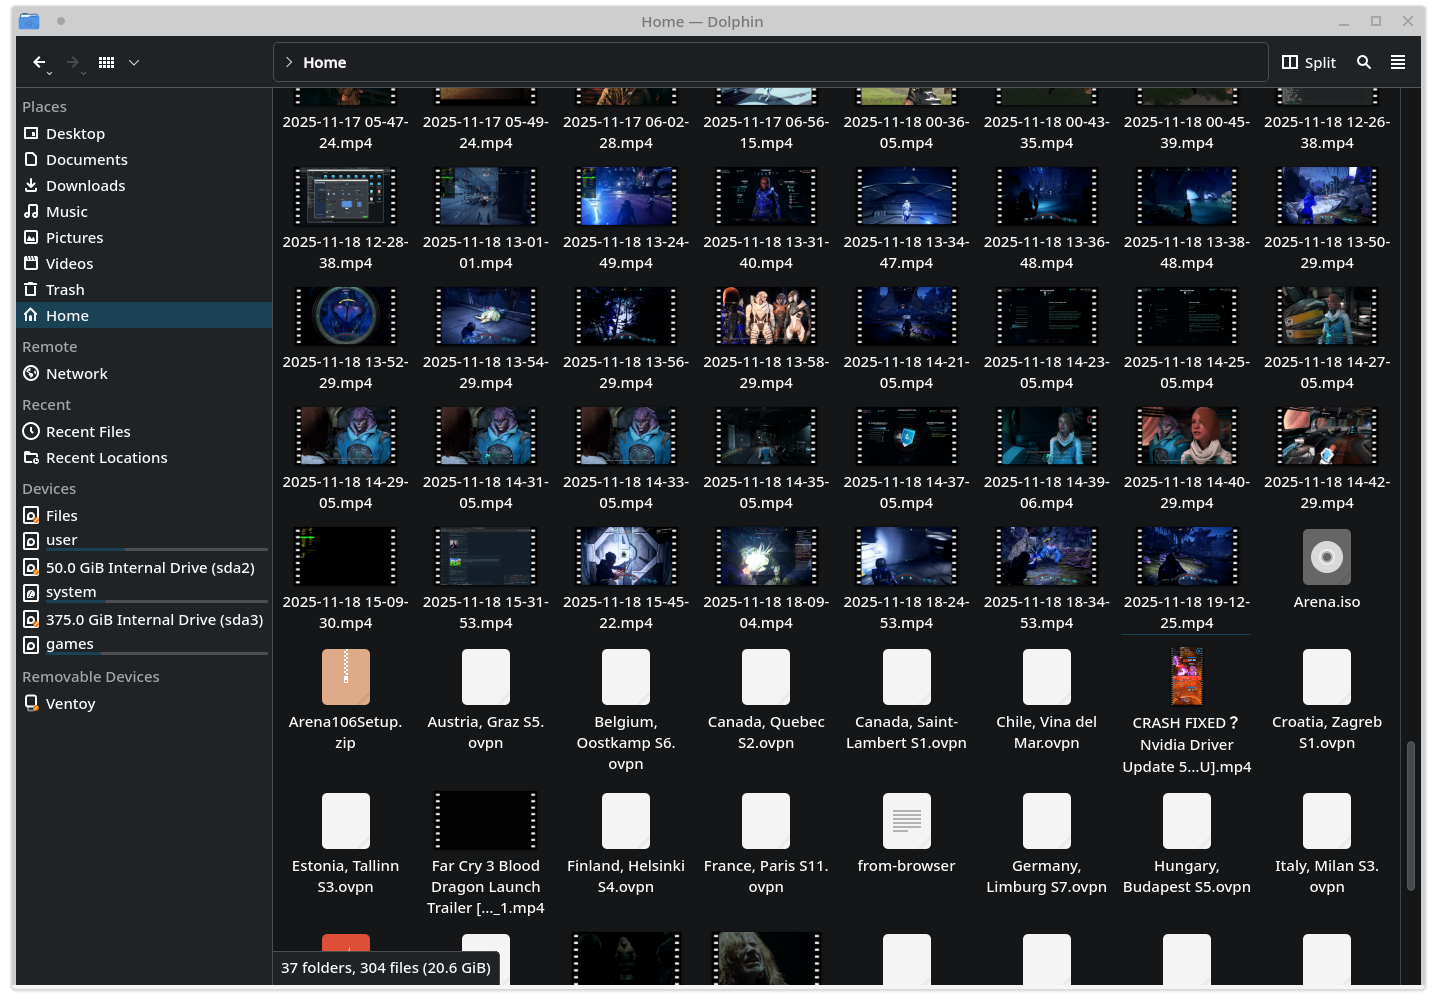Open the Pictures place

[x=144, y=237]
